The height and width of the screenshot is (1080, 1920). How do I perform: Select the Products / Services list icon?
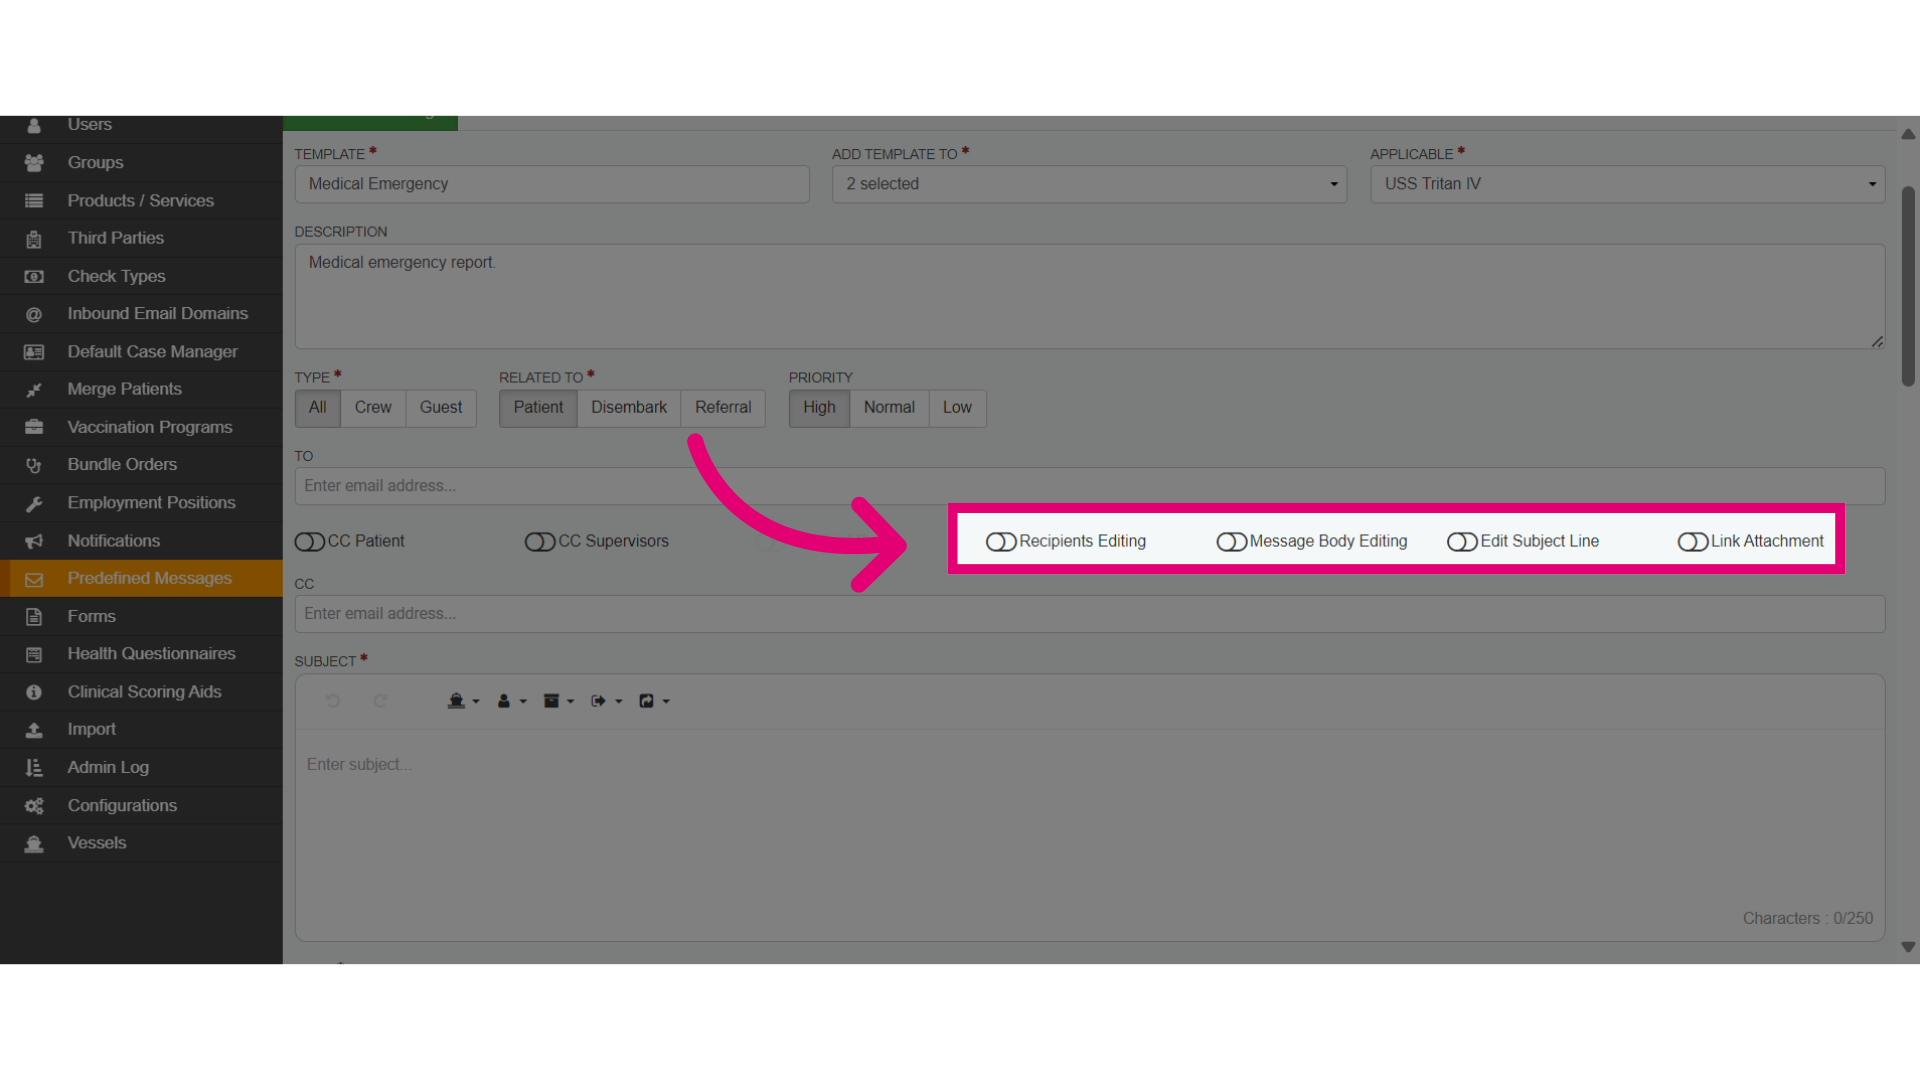34,201
